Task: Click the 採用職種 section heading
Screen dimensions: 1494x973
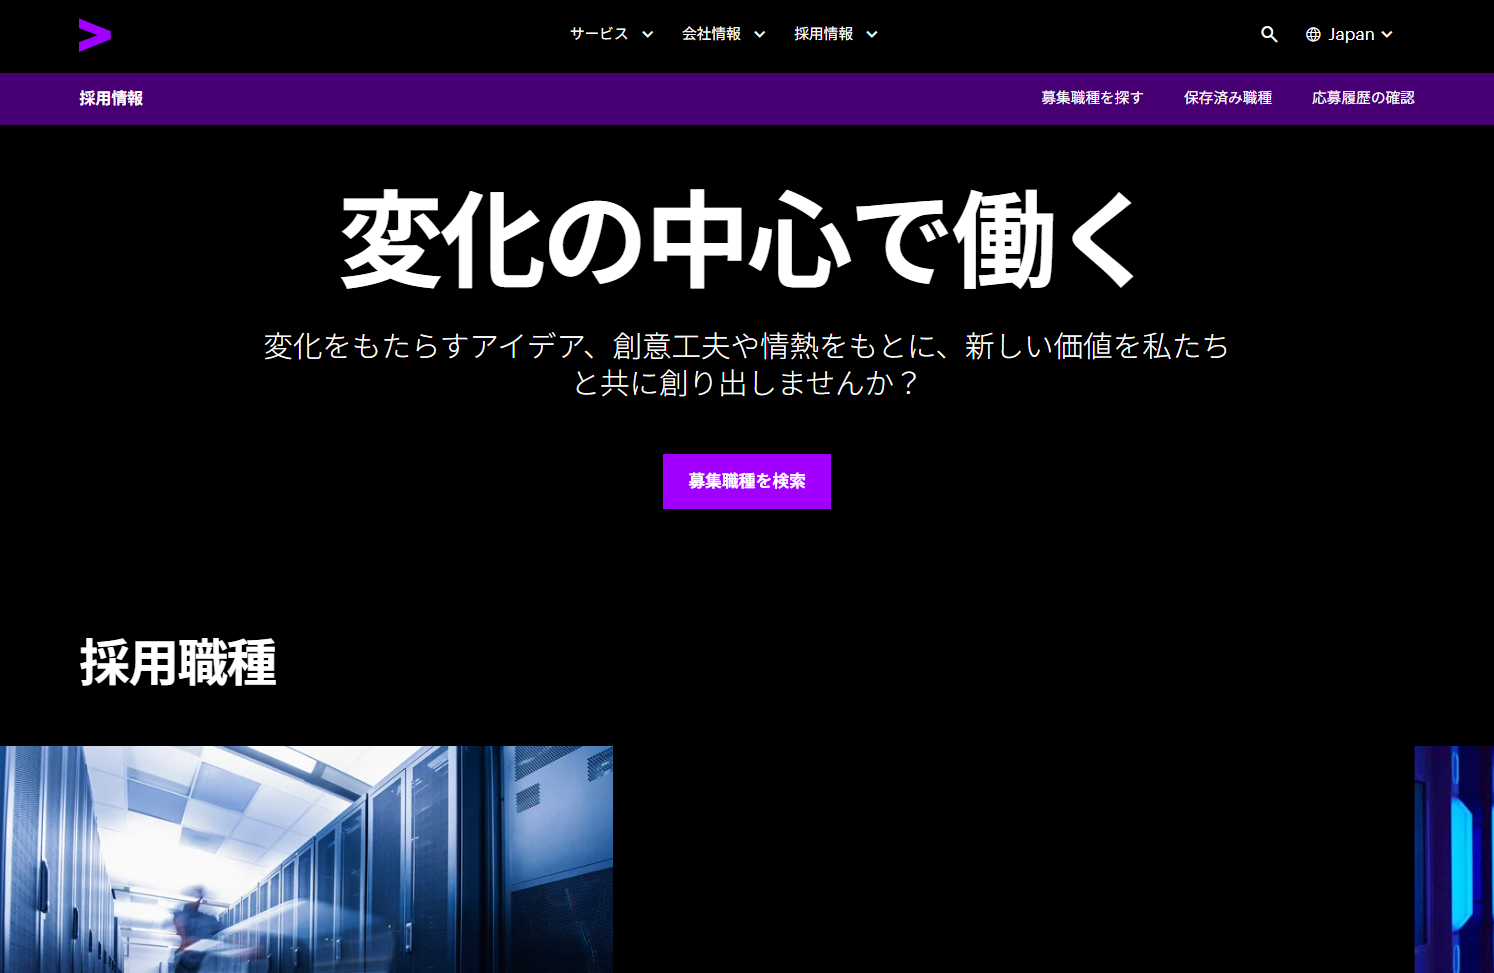Action: (178, 663)
